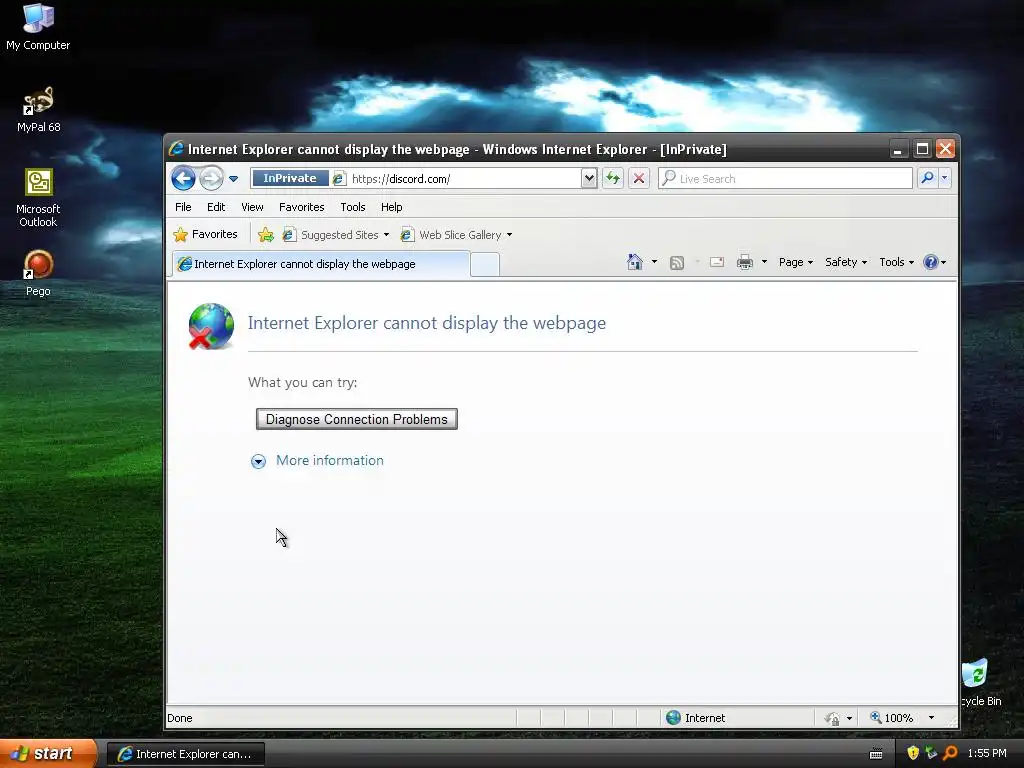Screen dimensions: 1024x768
Task: Click Add to Favorites Bar star icon
Action: click(x=266, y=234)
